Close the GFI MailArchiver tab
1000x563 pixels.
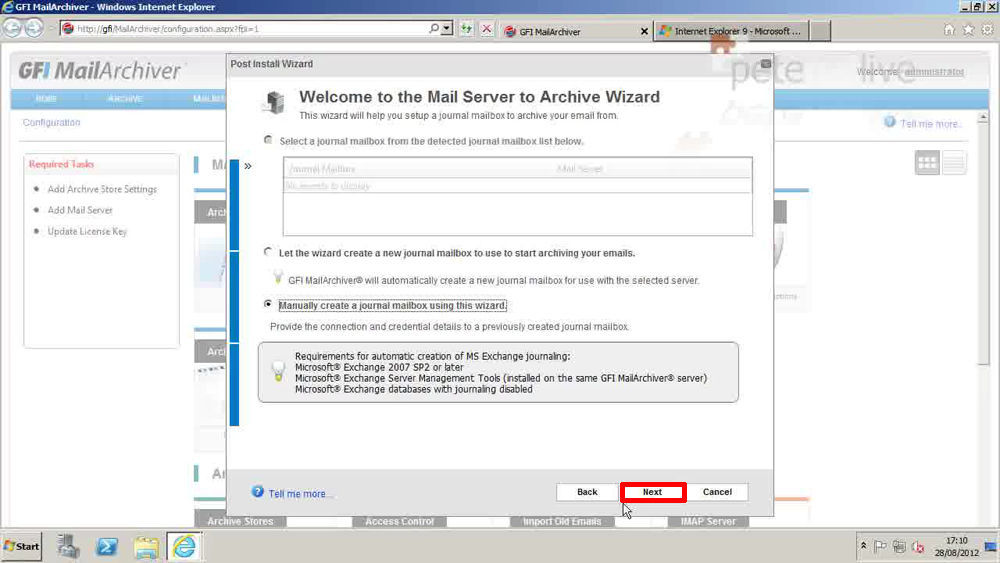(x=644, y=31)
